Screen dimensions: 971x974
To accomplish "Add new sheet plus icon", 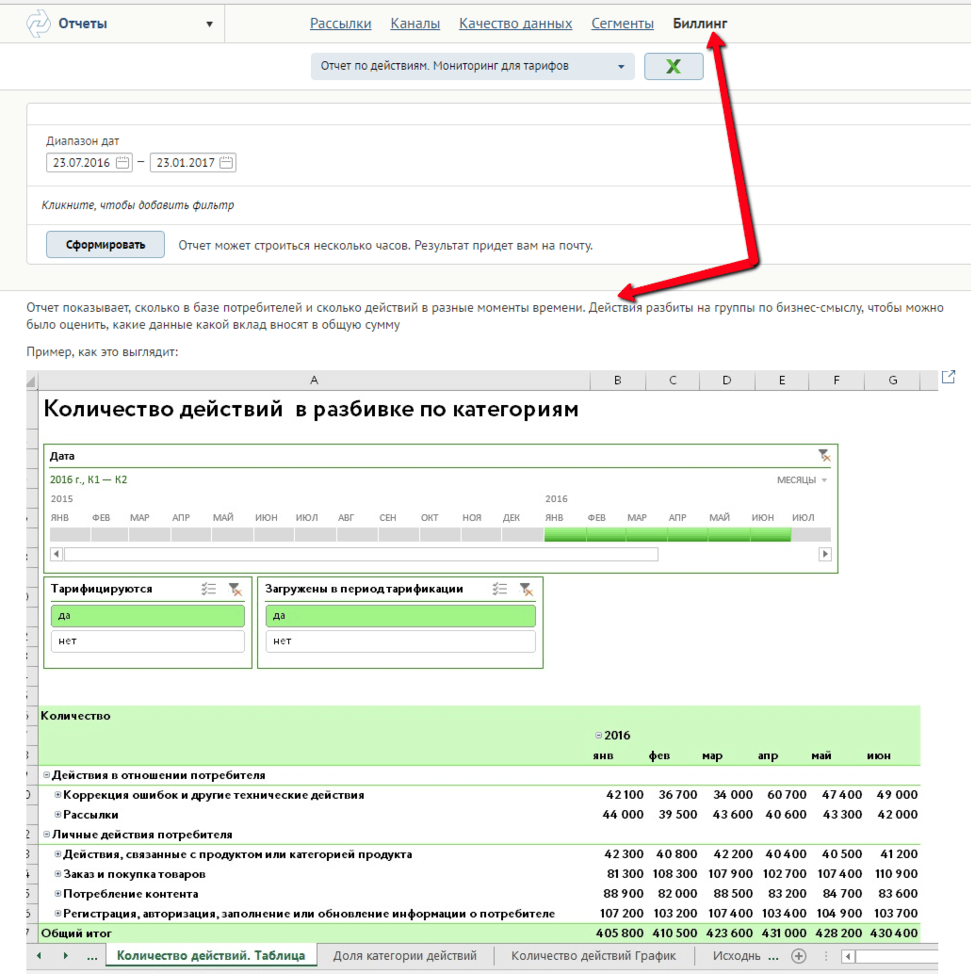I will click(x=798, y=956).
